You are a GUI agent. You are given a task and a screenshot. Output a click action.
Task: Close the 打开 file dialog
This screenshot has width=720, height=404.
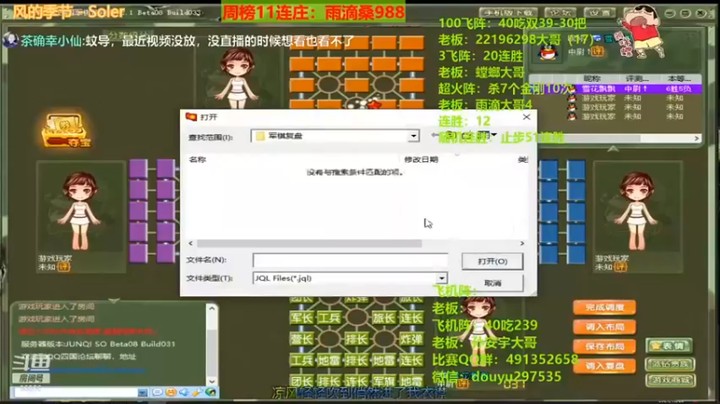point(526,117)
